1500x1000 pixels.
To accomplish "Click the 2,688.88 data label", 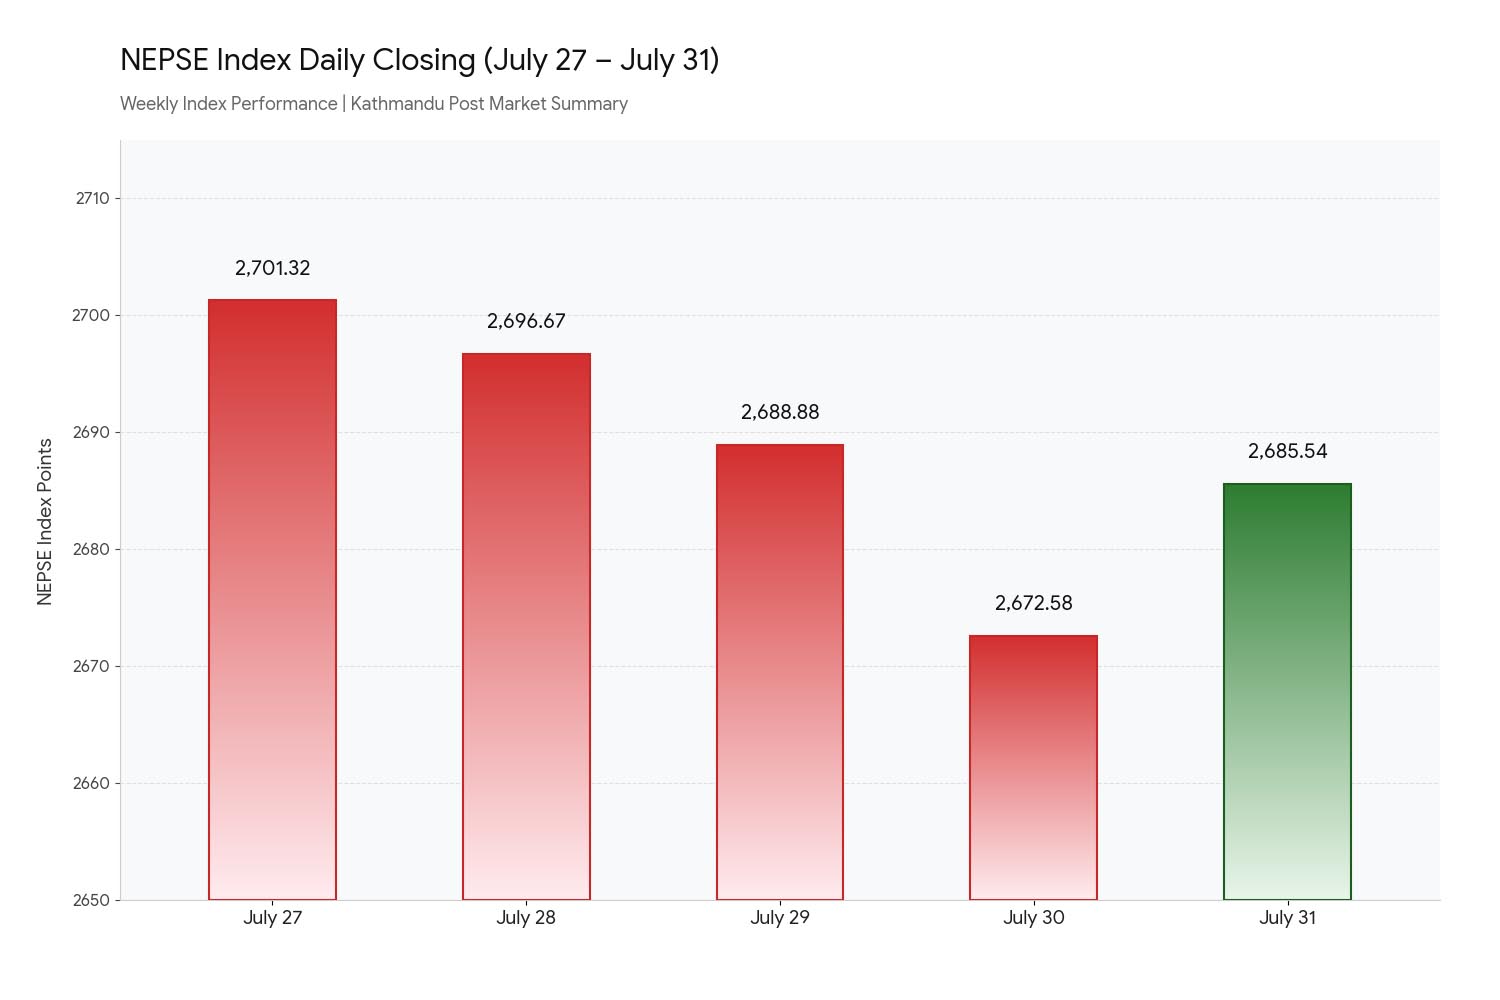I will click(x=780, y=412).
